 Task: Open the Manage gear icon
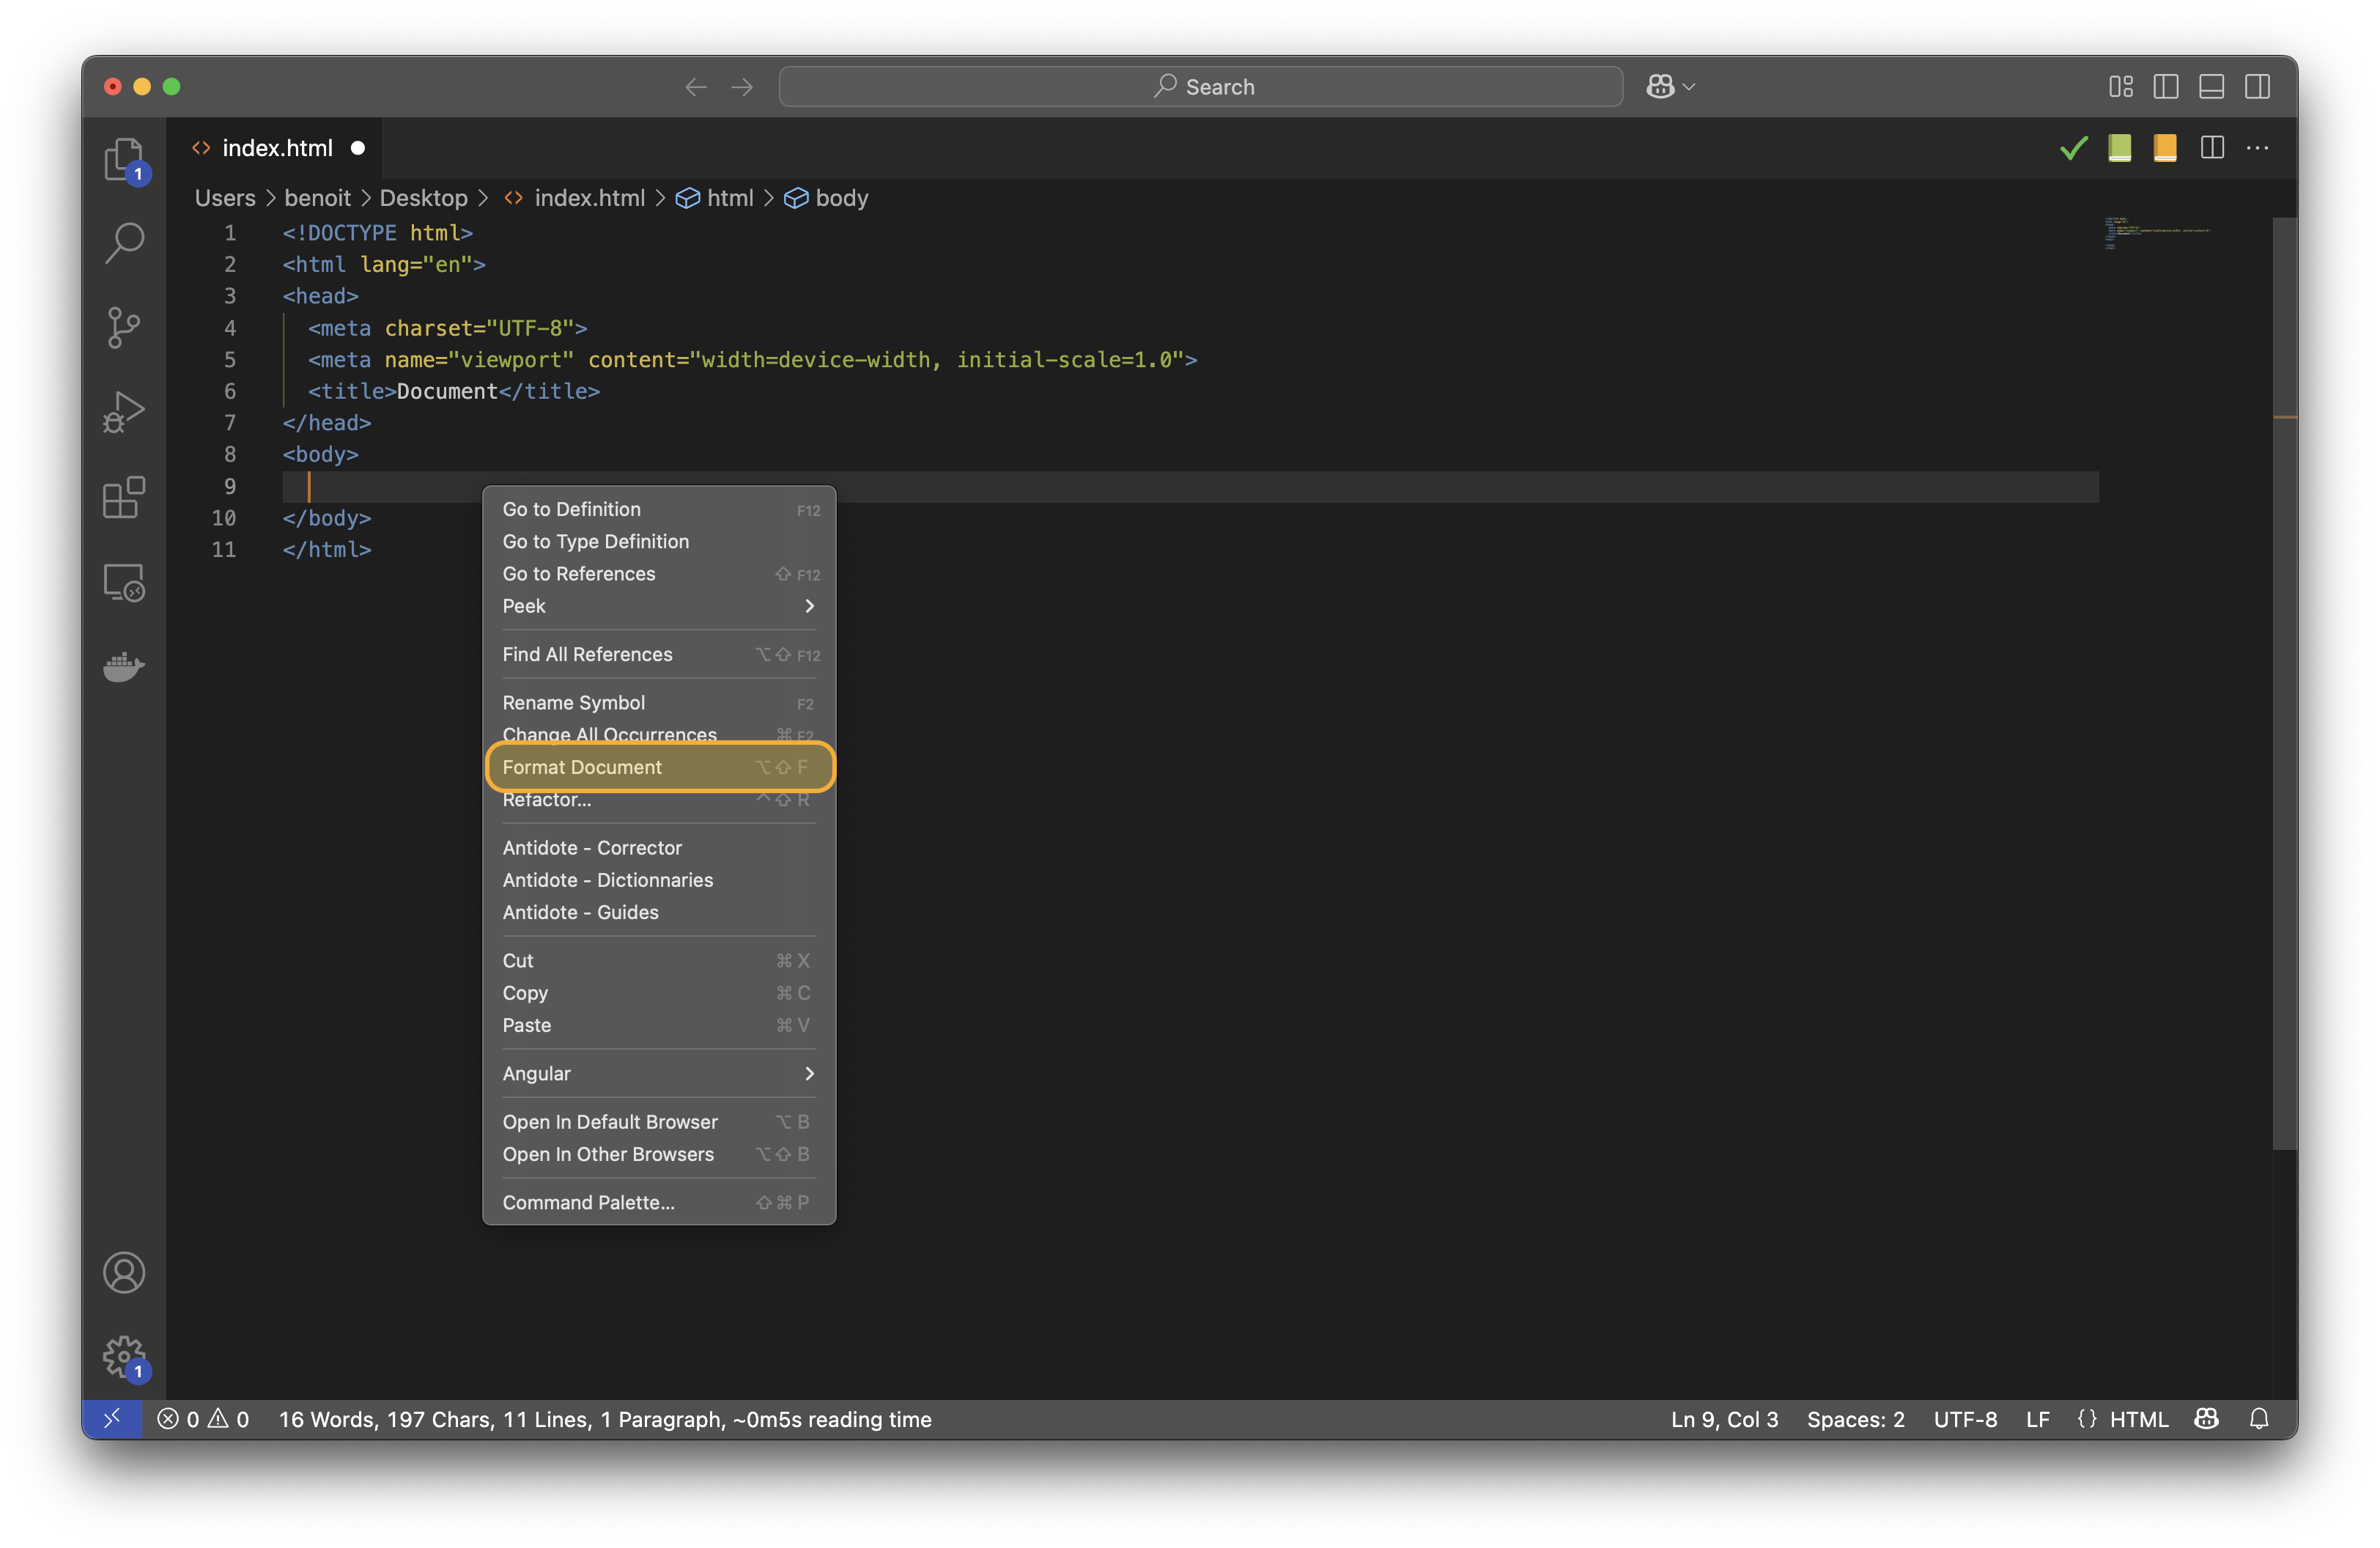[x=124, y=1357]
